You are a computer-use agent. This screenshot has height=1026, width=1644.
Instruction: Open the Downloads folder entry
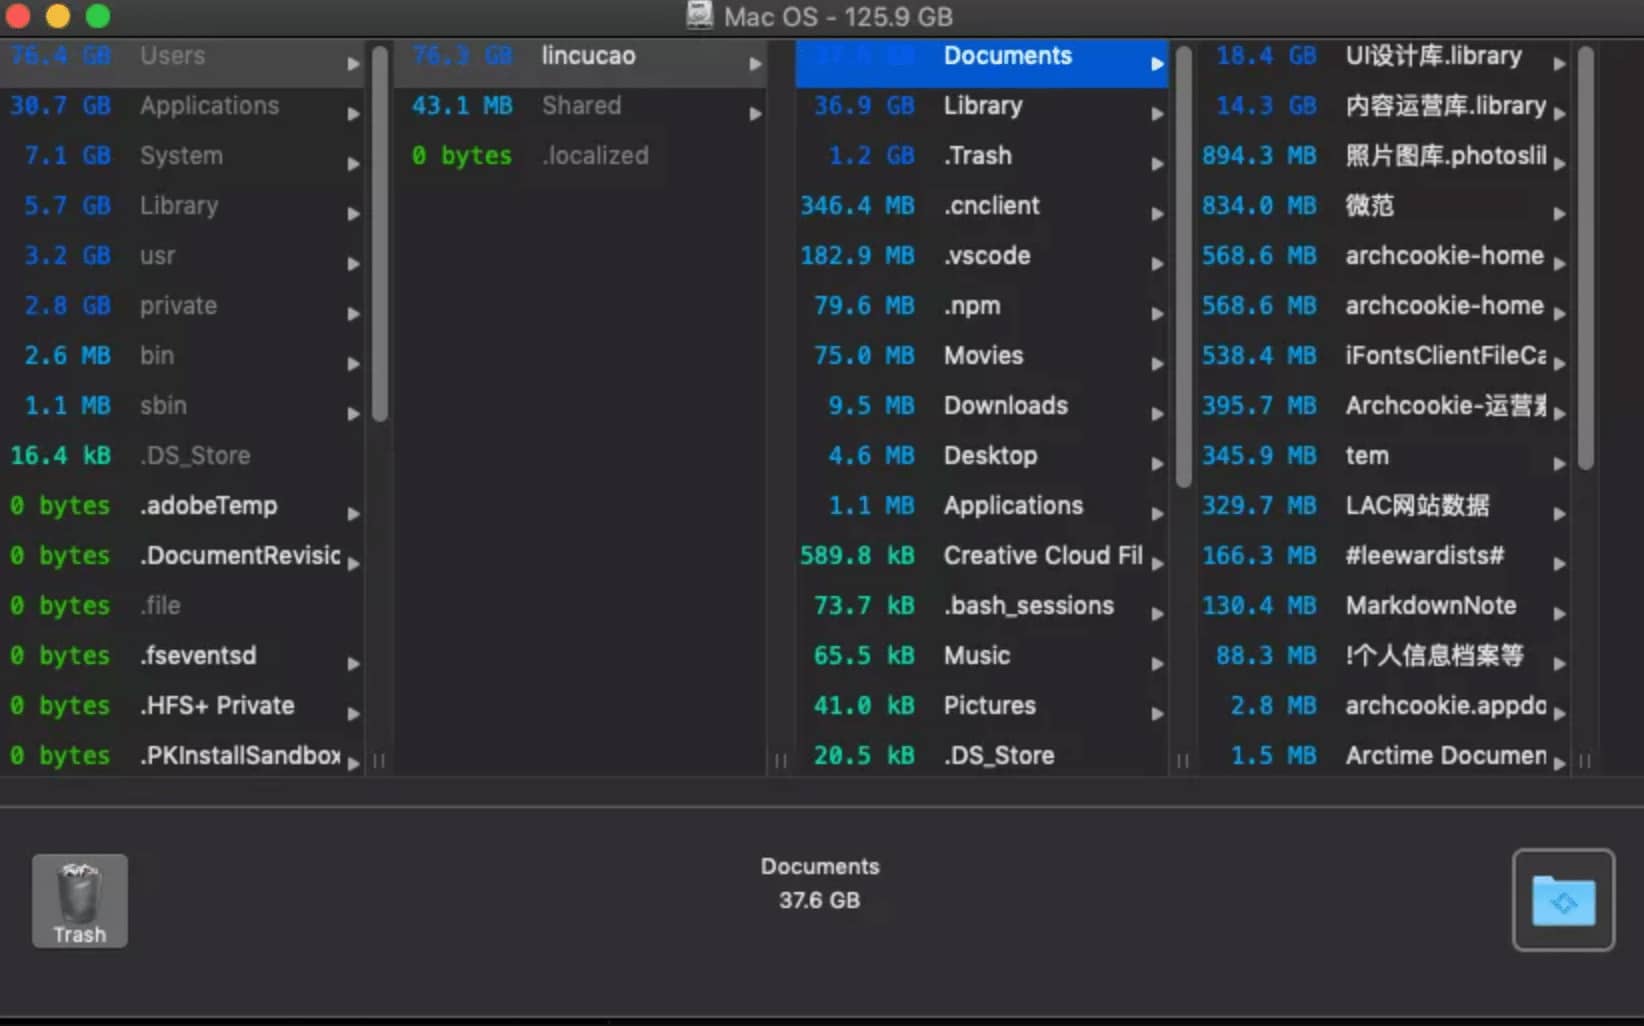pos(1005,406)
